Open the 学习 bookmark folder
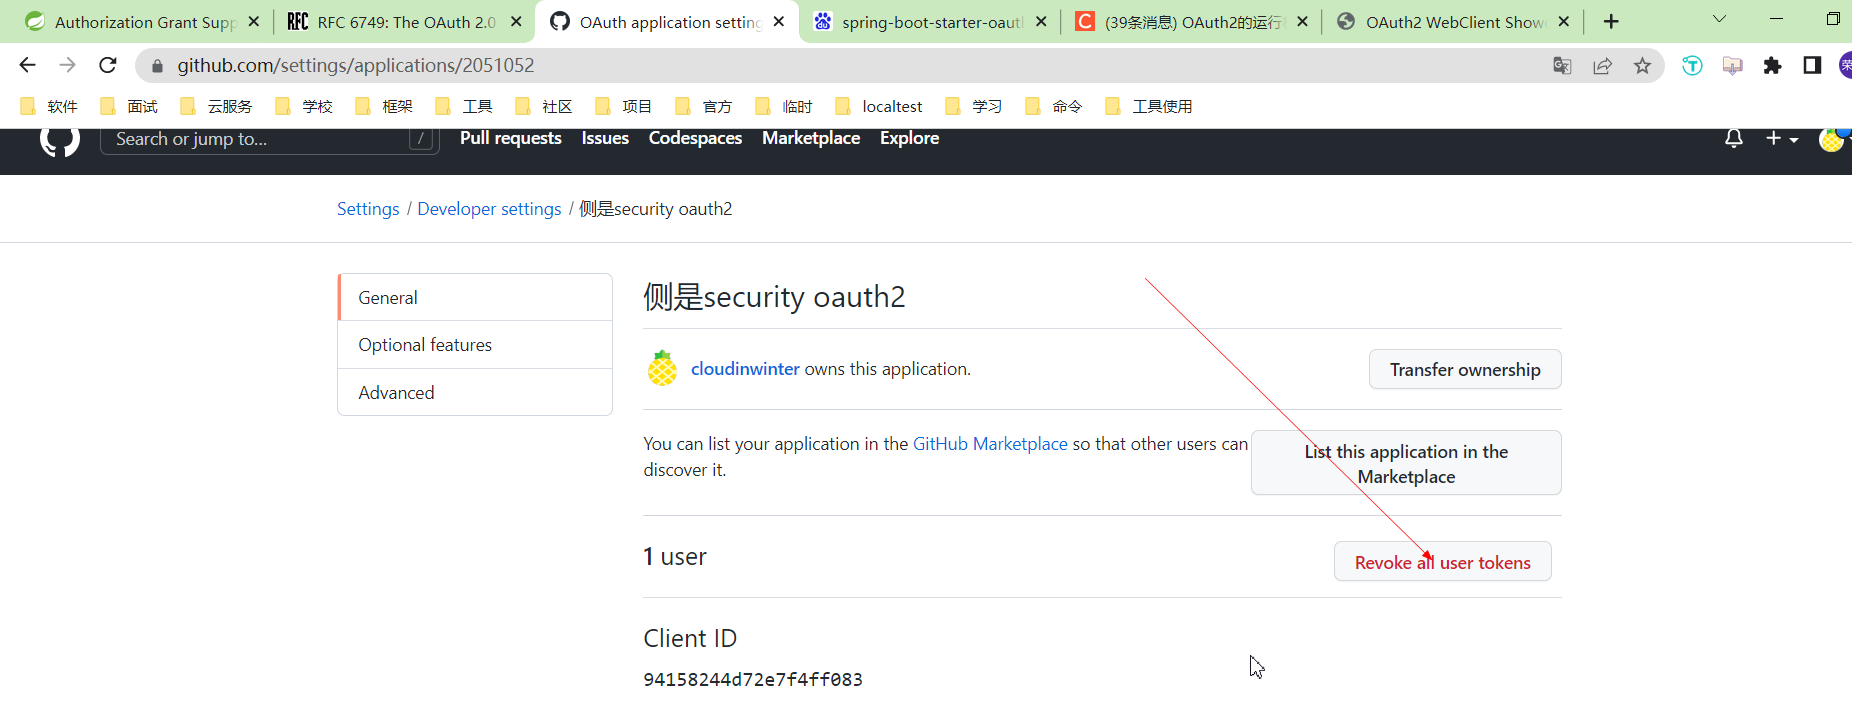This screenshot has height=713, width=1852. coord(974,107)
